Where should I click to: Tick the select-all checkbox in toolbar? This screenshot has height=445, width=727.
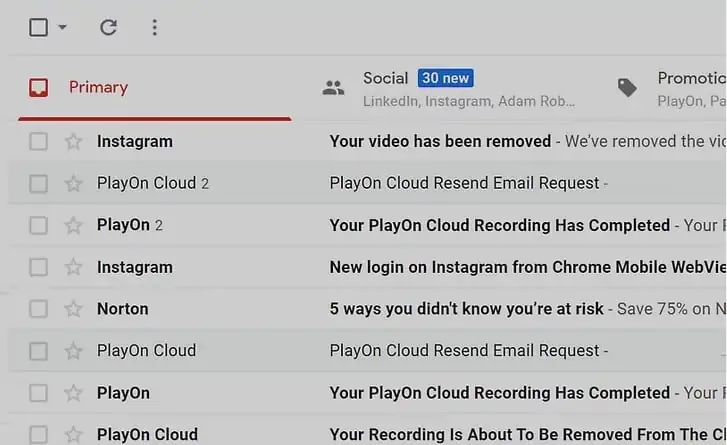pyautogui.click(x=38, y=27)
